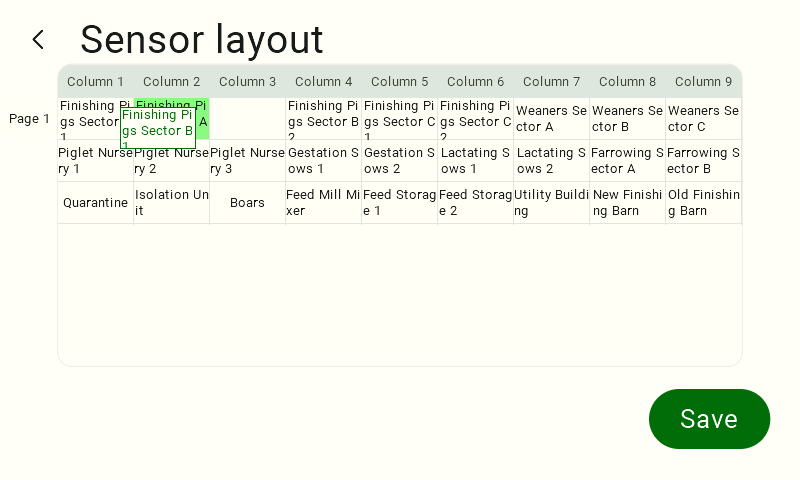Select the Column 3 header
800x480 pixels.
point(247,82)
